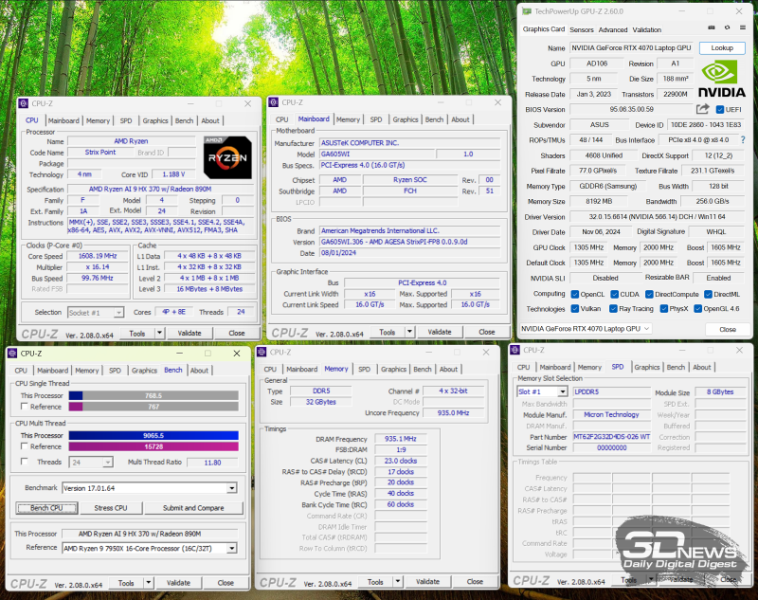Open the Slot #1 memory slot selector
This screenshot has width=758, height=600.
tap(543, 392)
